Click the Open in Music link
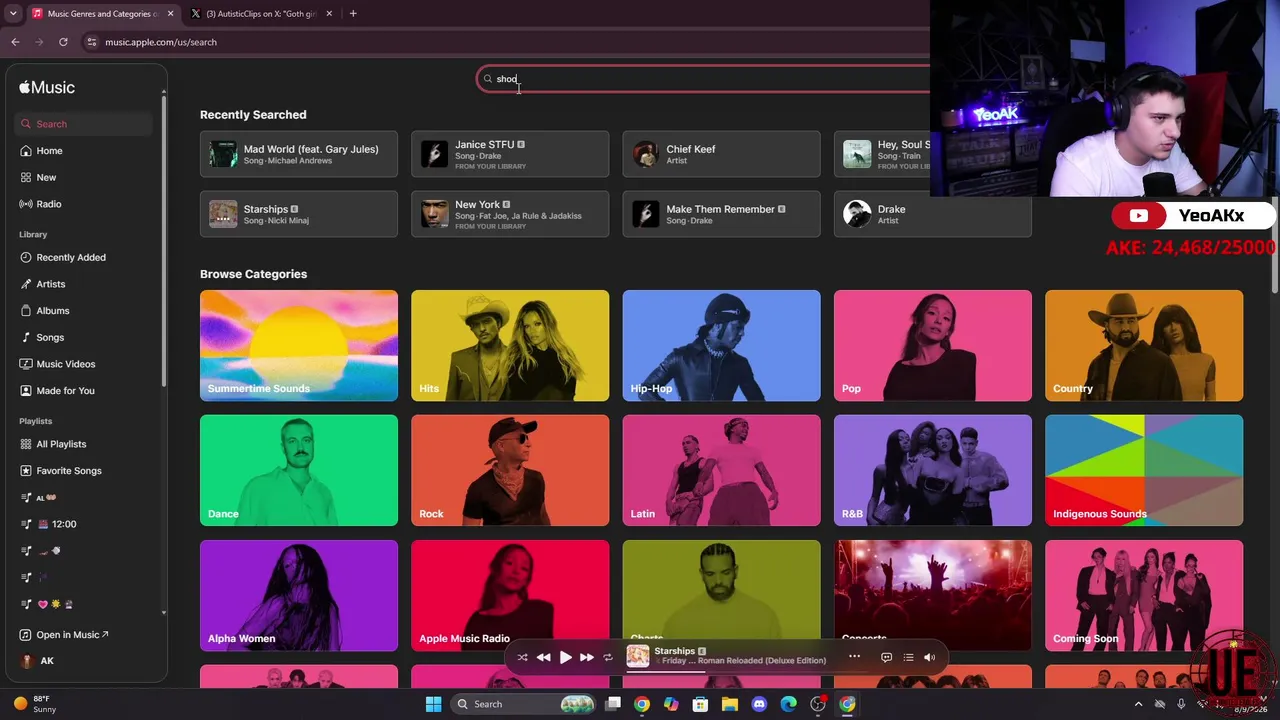The height and width of the screenshot is (720, 1280). pyautogui.click(x=72, y=635)
